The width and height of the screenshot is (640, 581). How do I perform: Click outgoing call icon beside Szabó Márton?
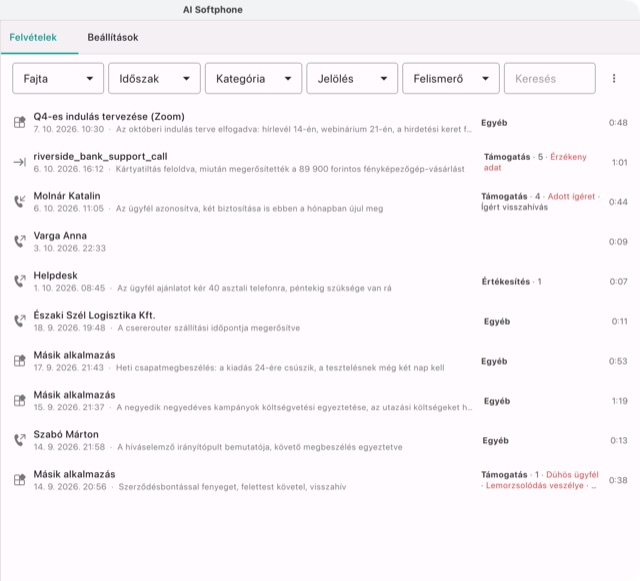coord(20,440)
